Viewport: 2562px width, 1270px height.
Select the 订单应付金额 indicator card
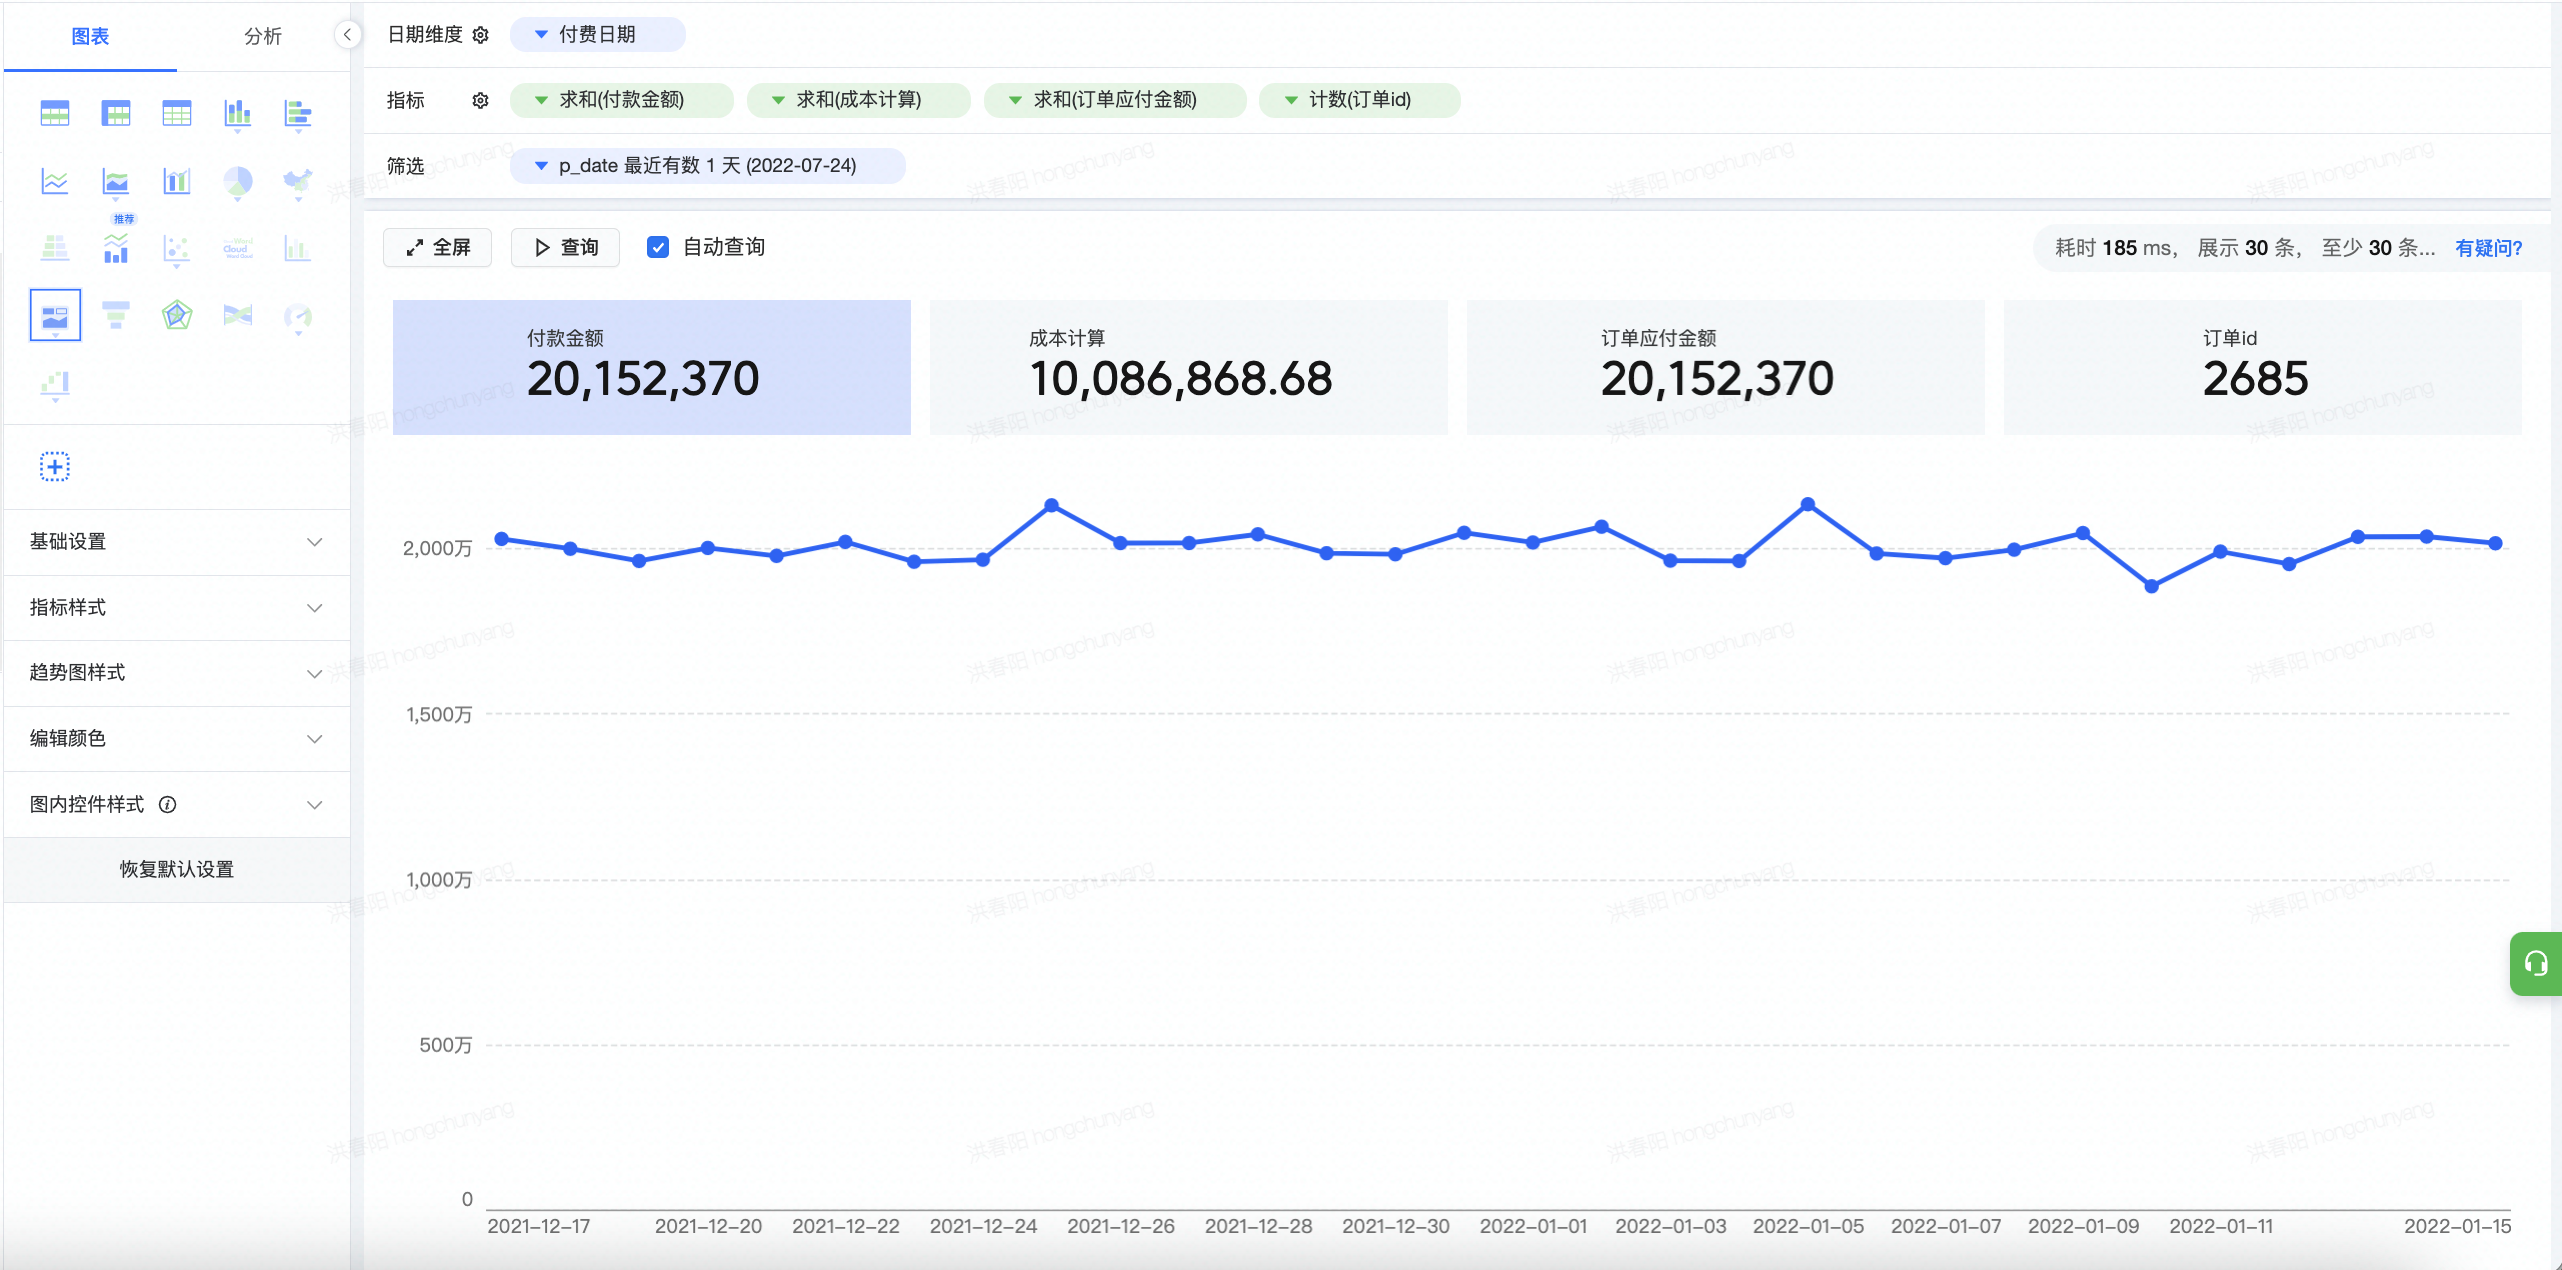click(1725, 367)
